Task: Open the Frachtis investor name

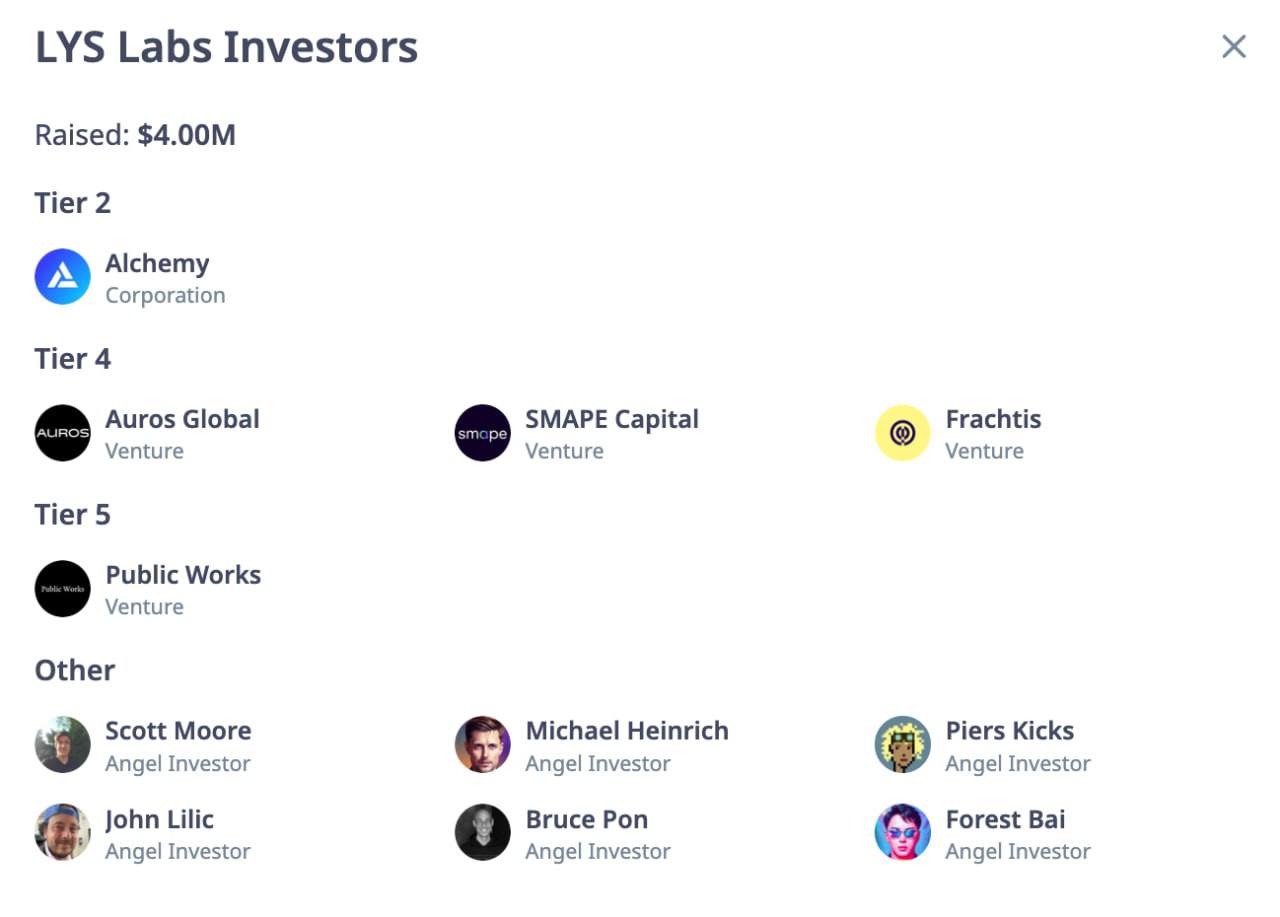Action: tap(993, 419)
